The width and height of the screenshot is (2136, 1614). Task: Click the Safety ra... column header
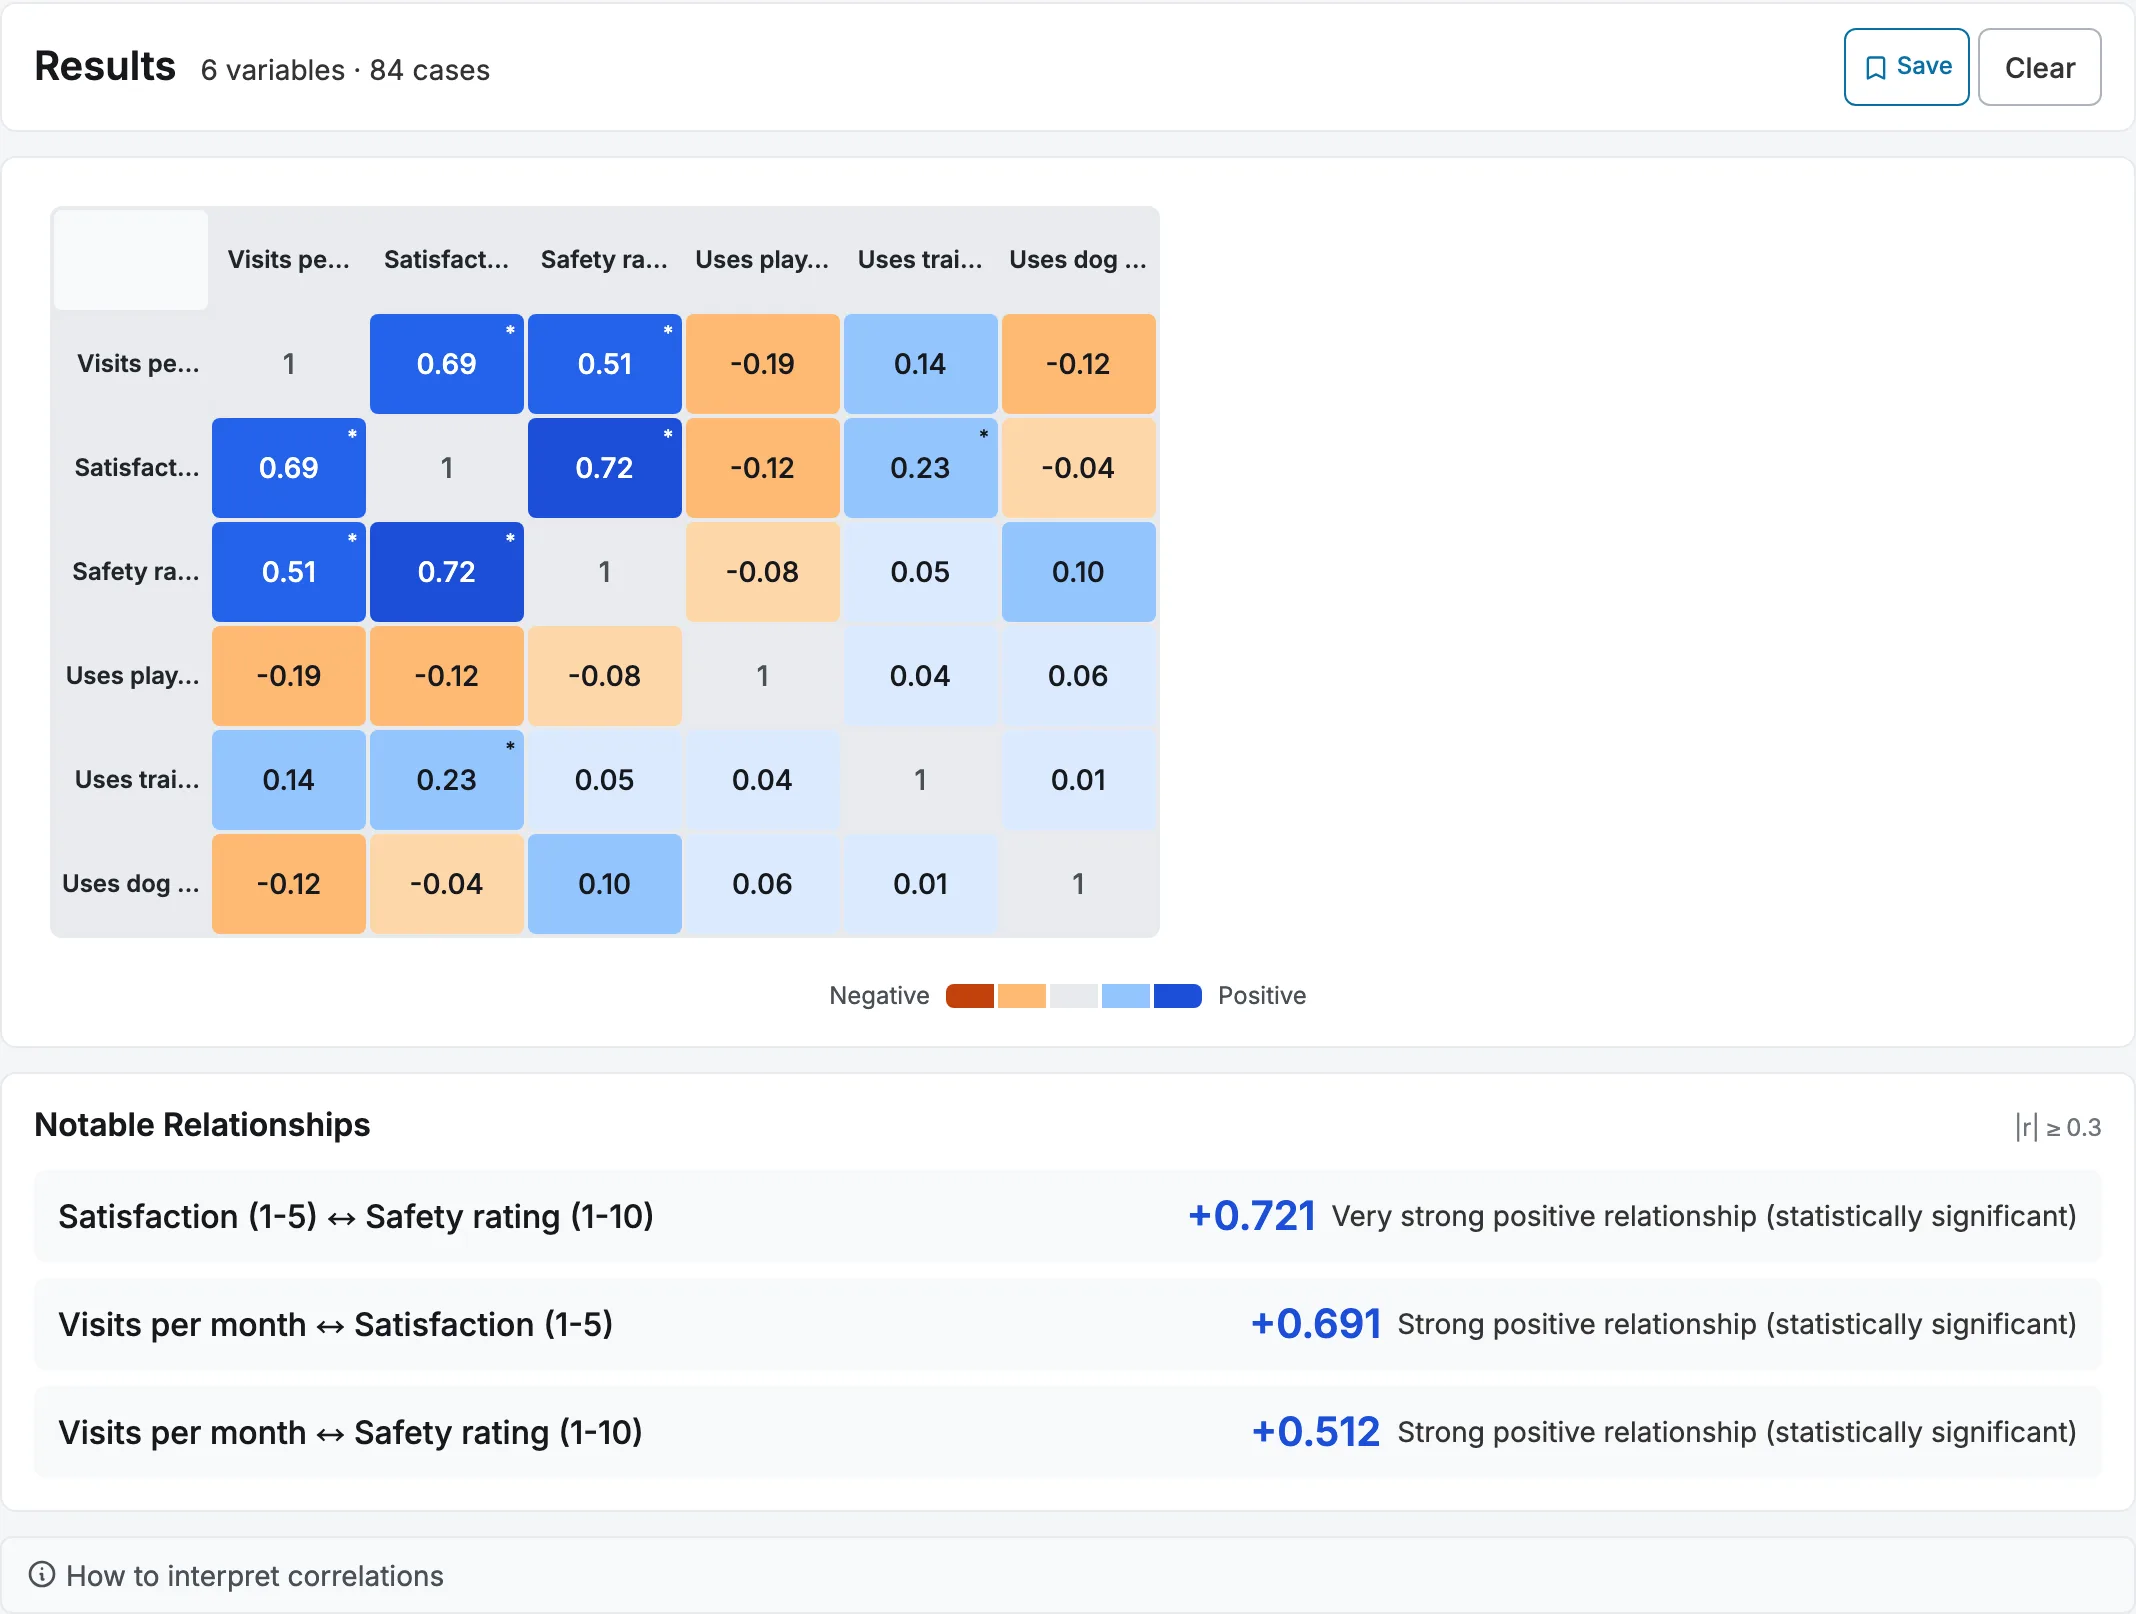click(x=605, y=260)
